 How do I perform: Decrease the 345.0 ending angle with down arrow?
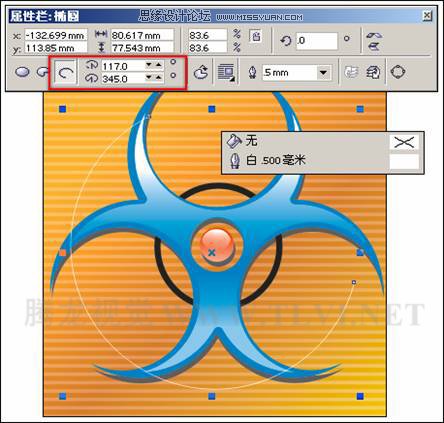149,78
